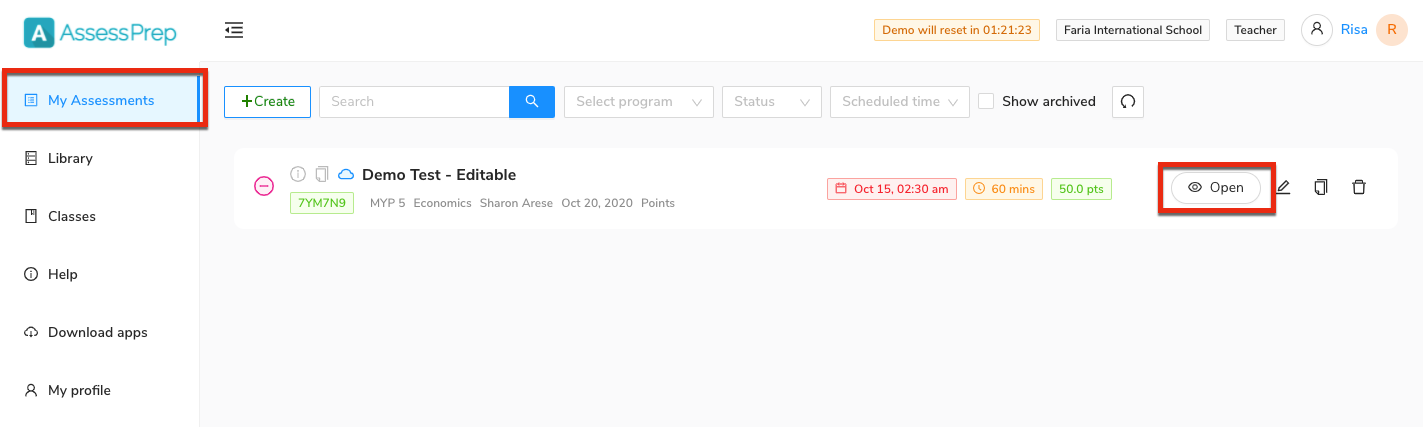Image resolution: width=1423 pixels, height=427 pixels.
Task: Duplicate Demo Test with the copy icon
Action: 1321,187
